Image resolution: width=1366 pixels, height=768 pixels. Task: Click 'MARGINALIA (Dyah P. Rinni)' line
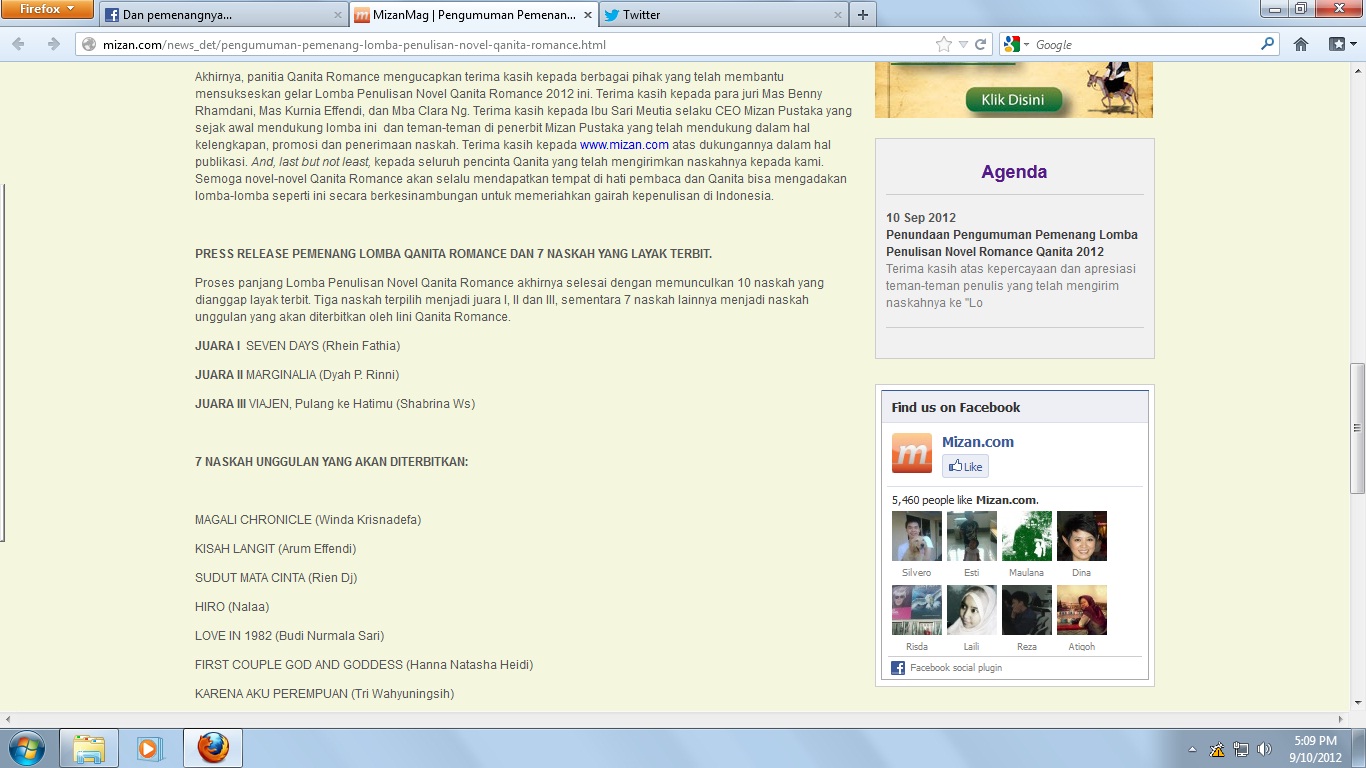(x=322, y=375)
